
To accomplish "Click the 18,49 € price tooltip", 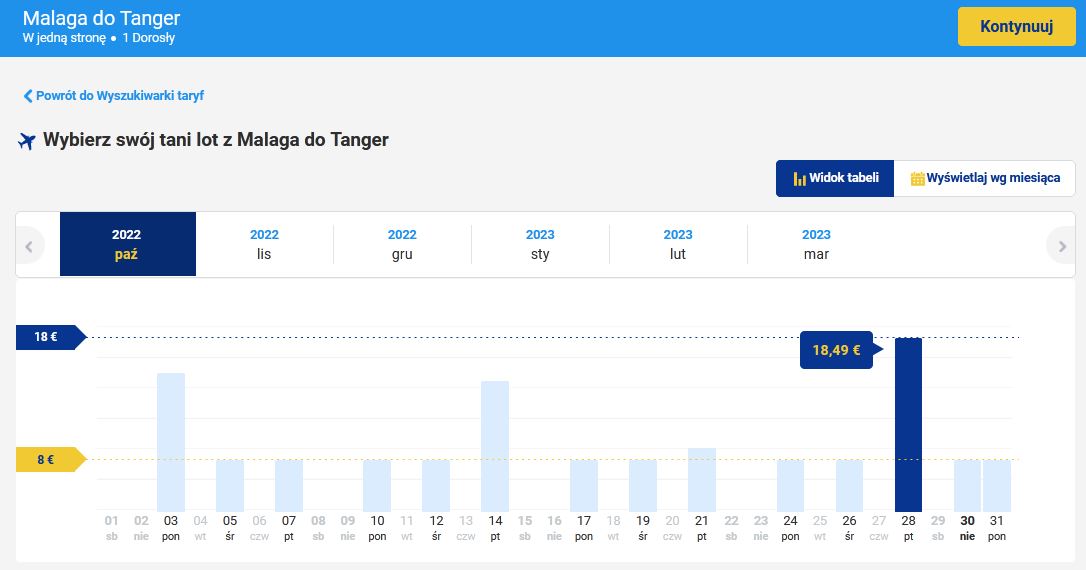I will [x=837, y=350].
